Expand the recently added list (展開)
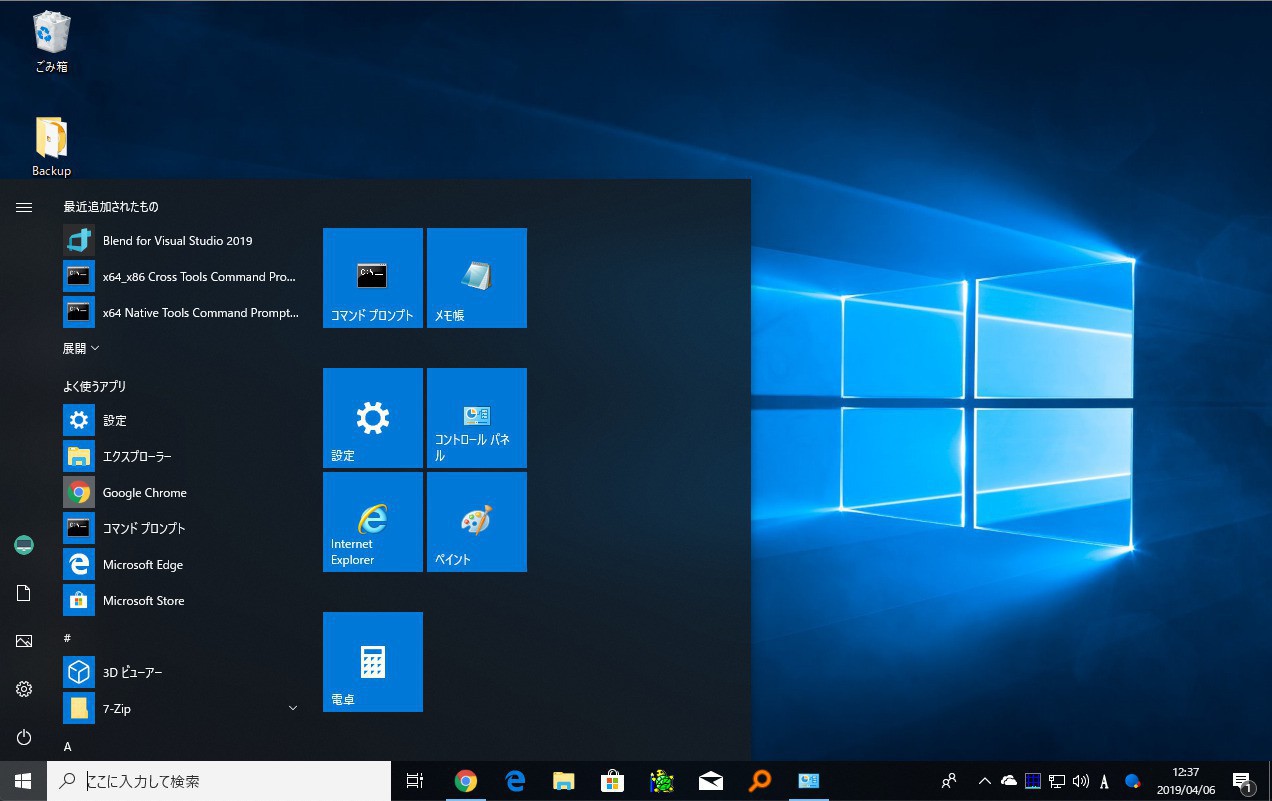The height and width of the screenshot is (801, 1272). tap(81, 348)
